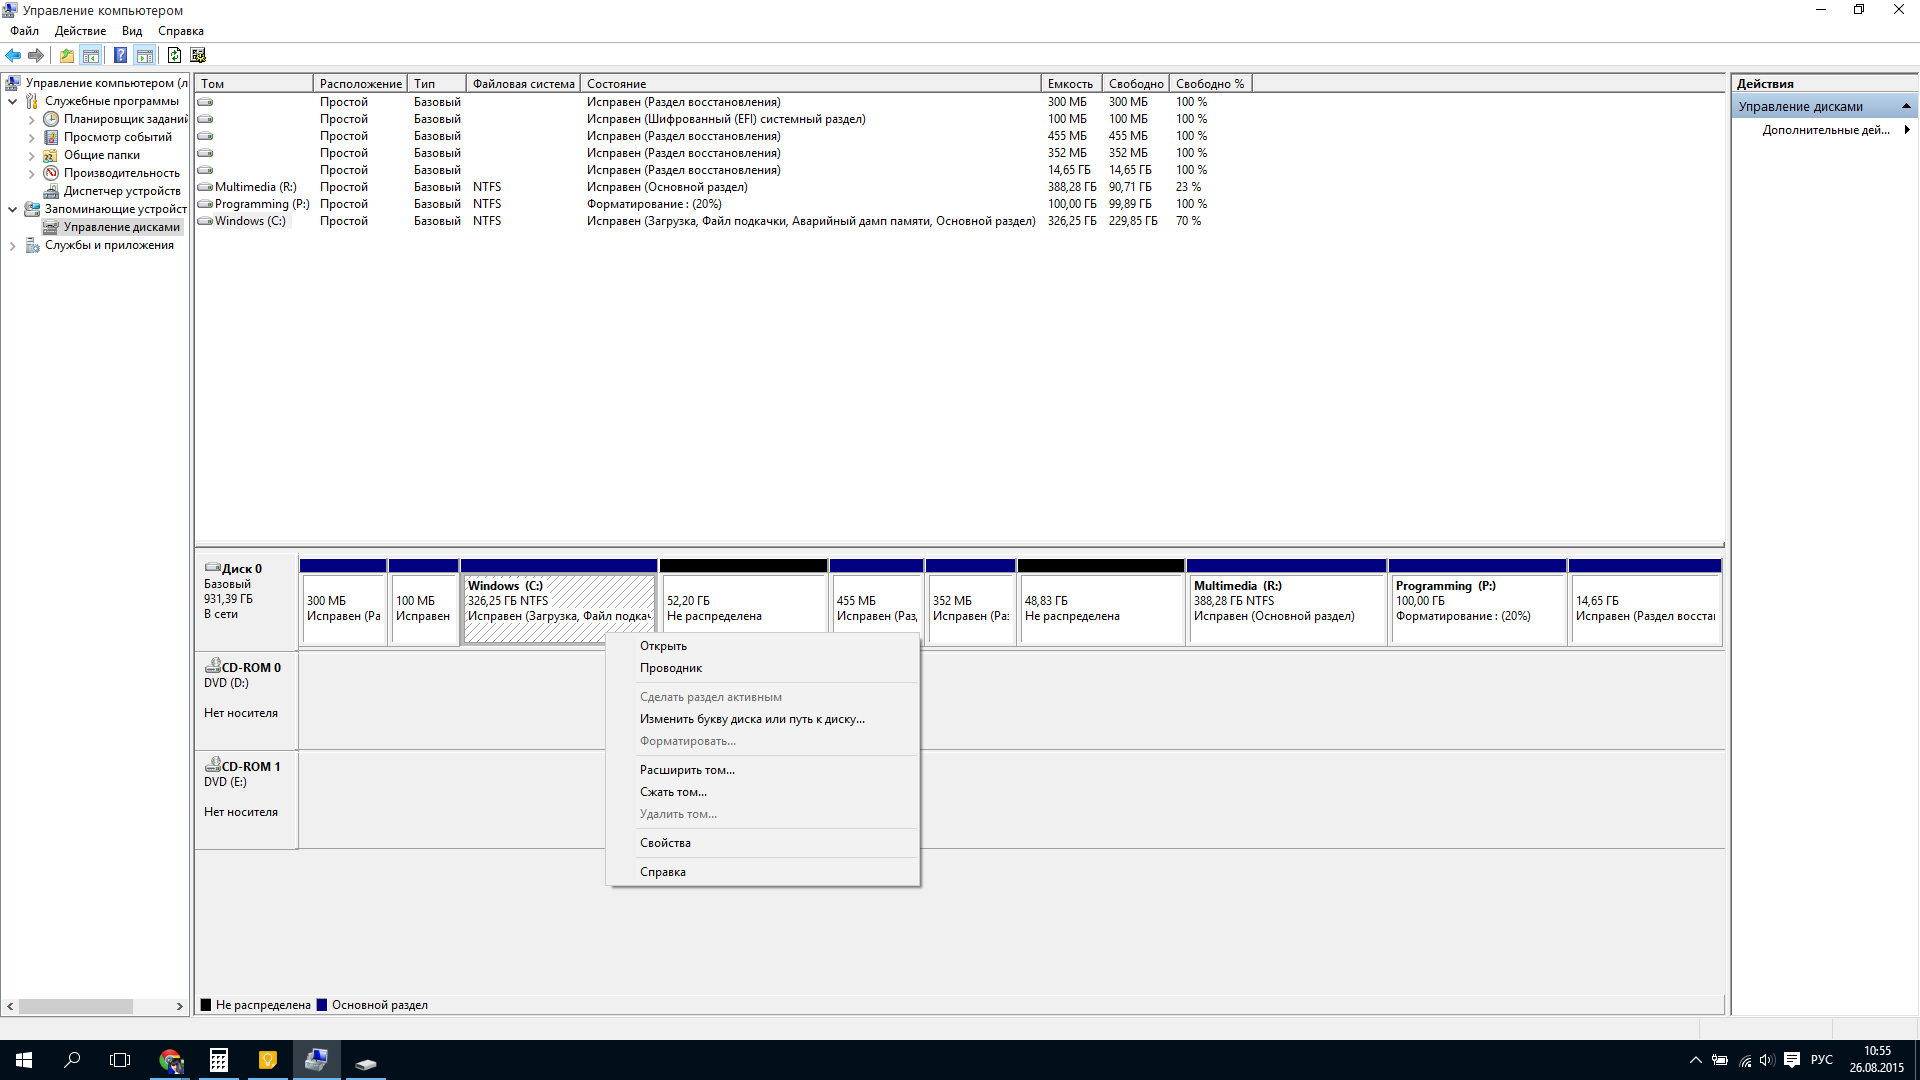1920x1080 pixels.
Task: Toggle the Action pane toolbar icon
Action: pos(145,56)
